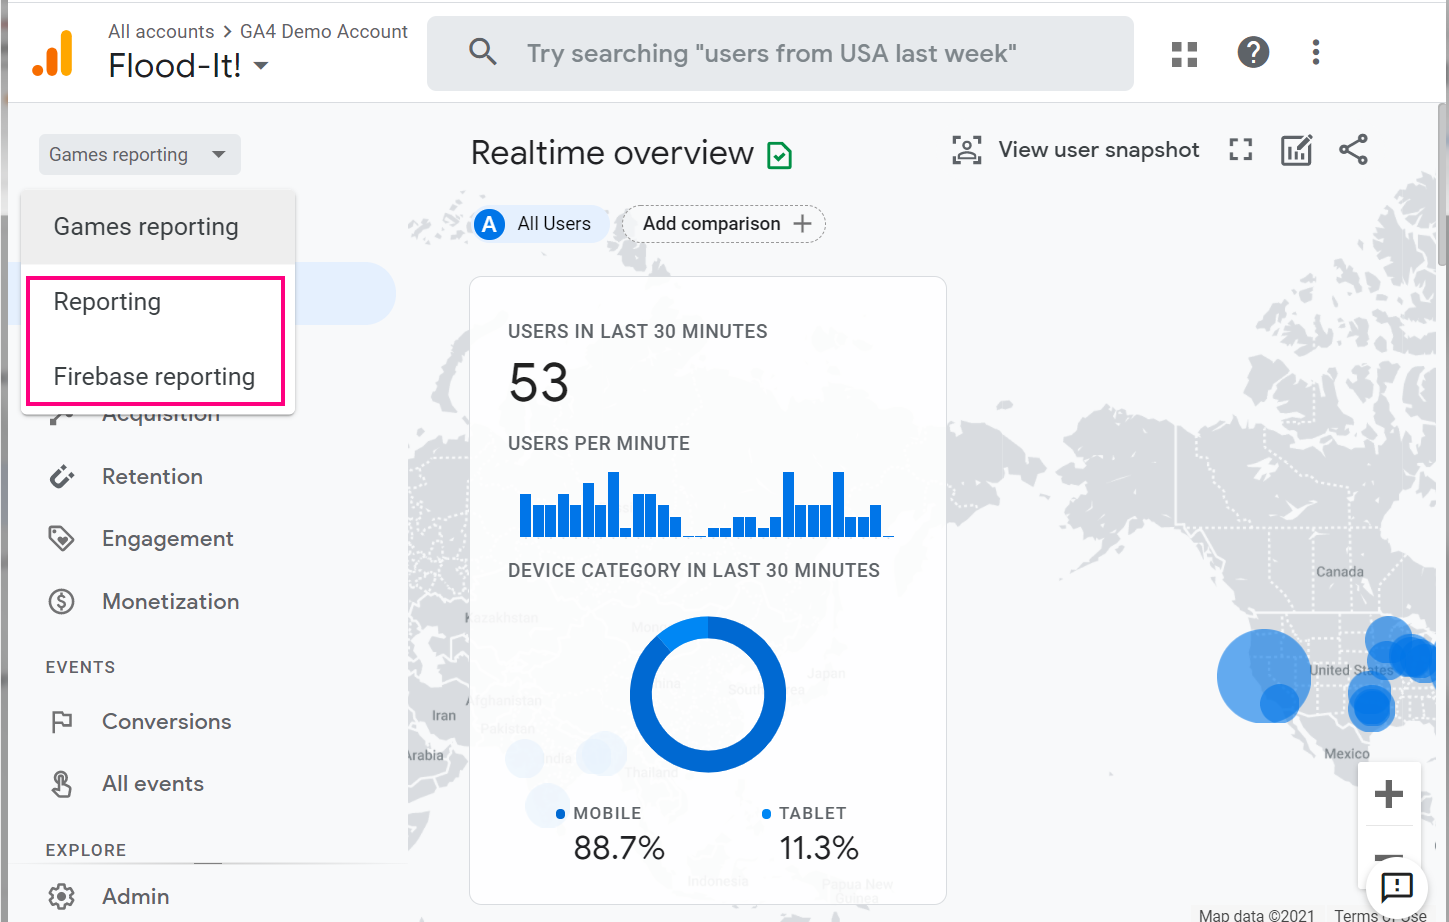Screen dimensions: 1449x922
Task: Click the green report status badge
Action: tap(779, 155)
